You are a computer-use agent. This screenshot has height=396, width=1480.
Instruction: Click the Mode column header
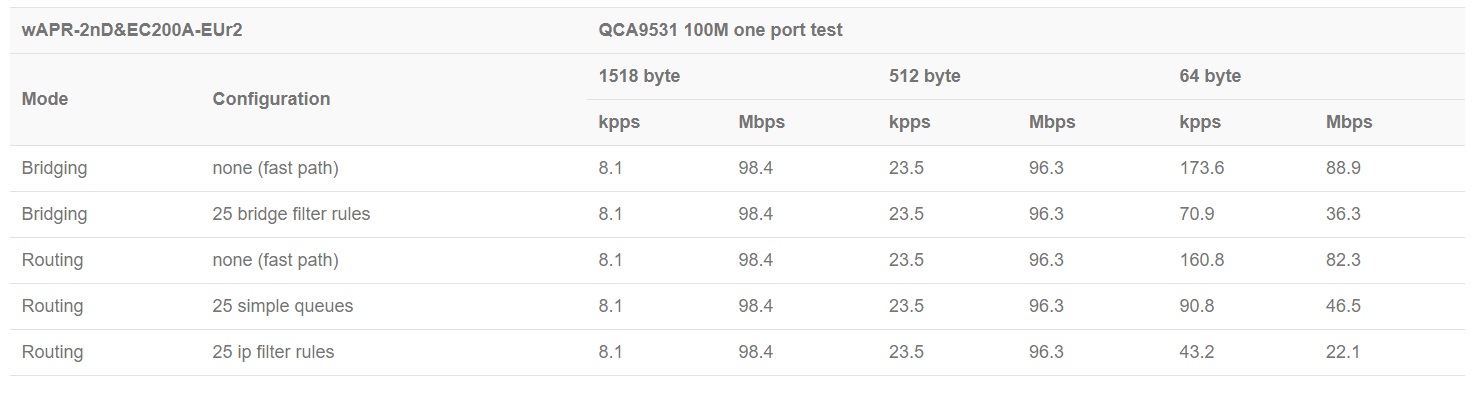[x=45, y=99]
